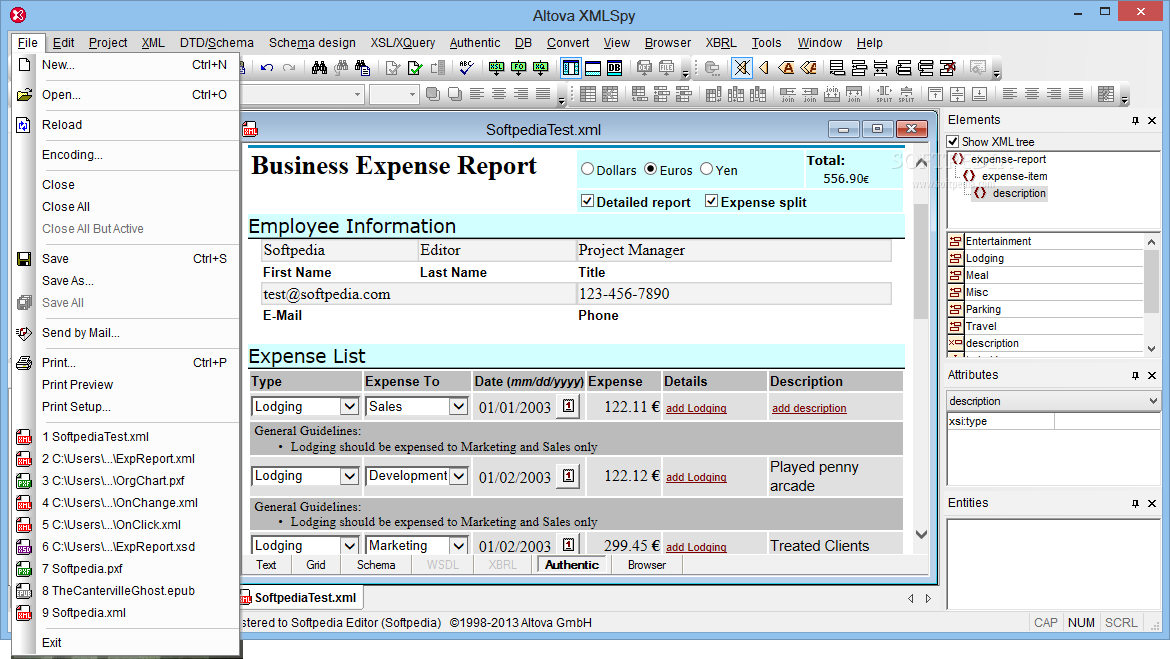Open the Type dropdown in the 122.12 row
The height and width of the screenshot is (659, 1170).
(x=348, y=476)
